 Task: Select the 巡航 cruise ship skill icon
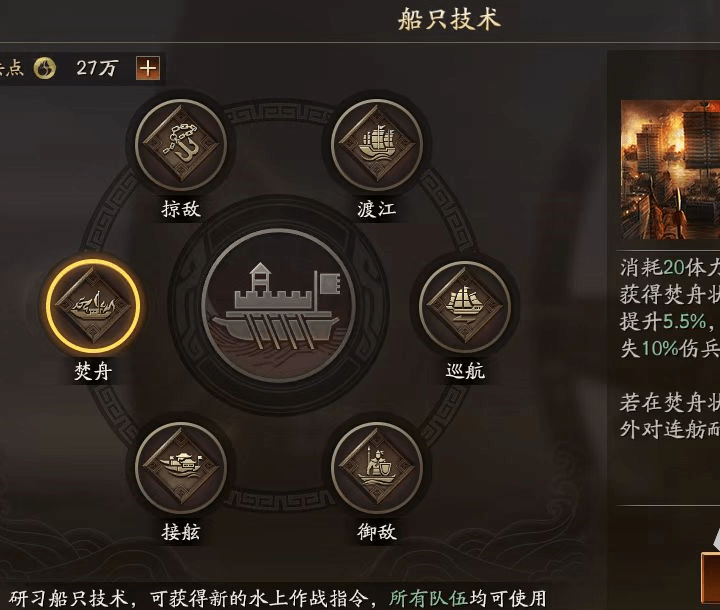[x=465, y=306]
